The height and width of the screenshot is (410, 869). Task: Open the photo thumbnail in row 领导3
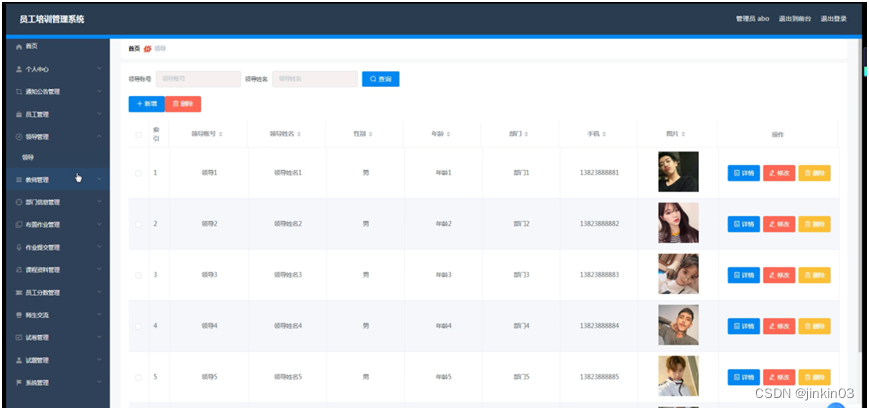(x=678, y=274)
